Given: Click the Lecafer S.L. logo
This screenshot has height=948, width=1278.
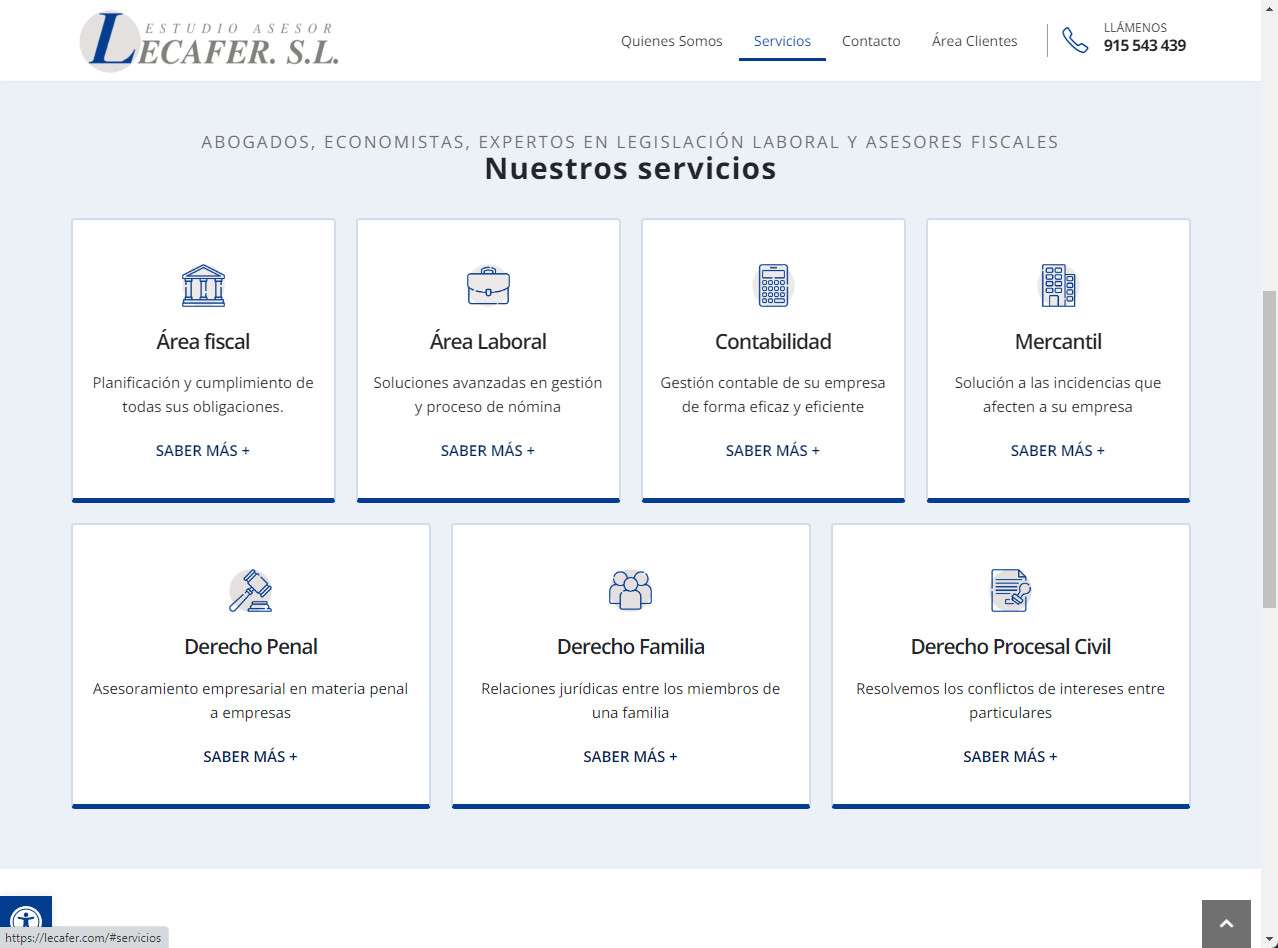Looking at the screenshot, I should (x=210, y=42).
